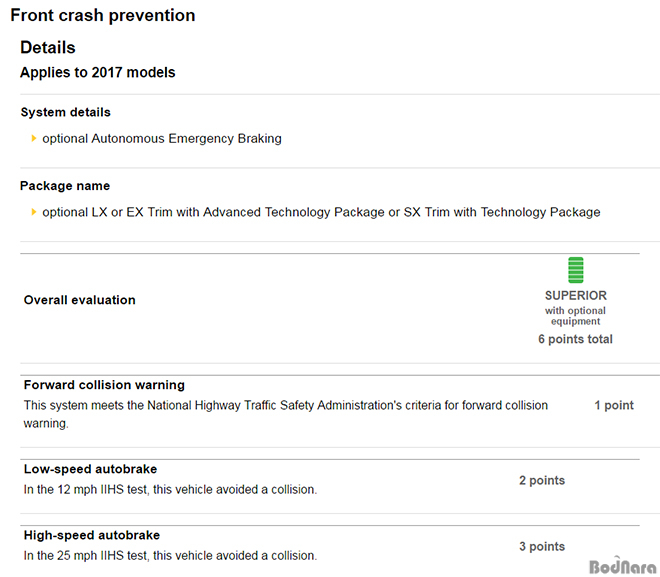
Task: Click the yellow arrow beside LX or EX Trim
Action: pos(34,212)
